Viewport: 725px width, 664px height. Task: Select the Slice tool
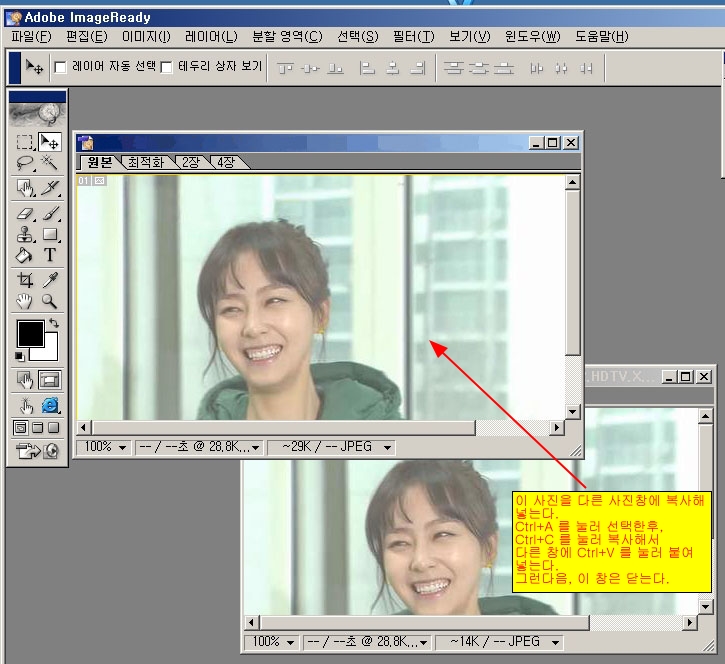[50, 188]
